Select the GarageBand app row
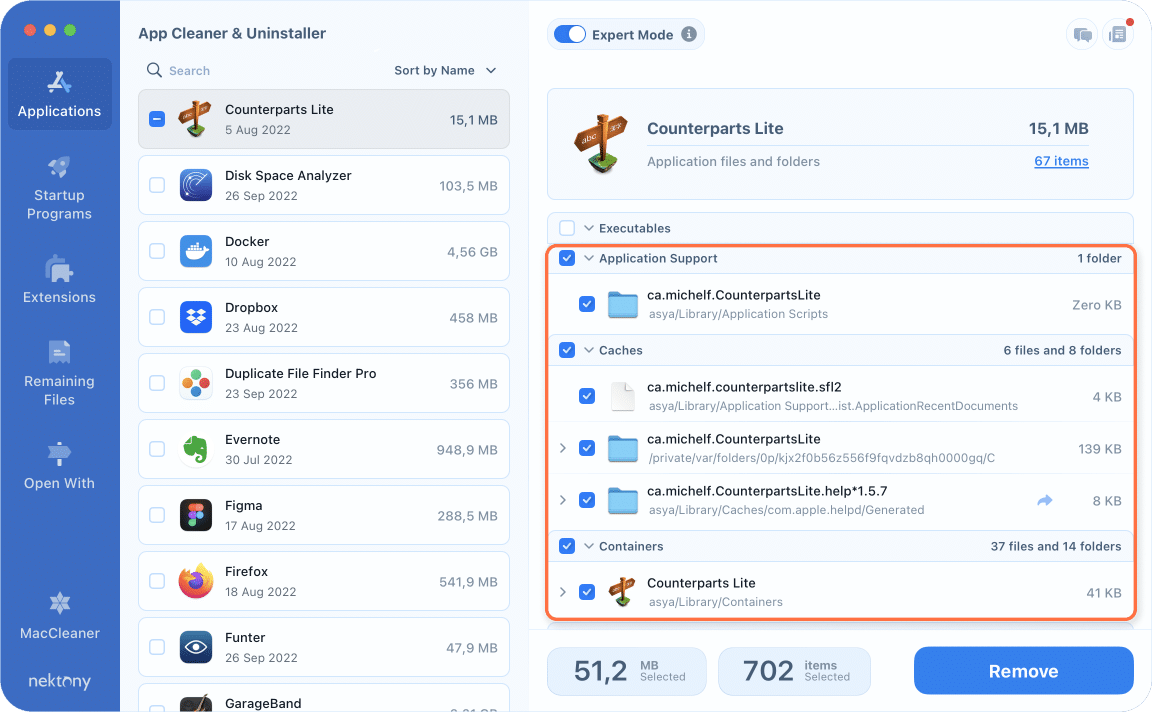Screen dimensions: 1152x712 coord(324,698)
